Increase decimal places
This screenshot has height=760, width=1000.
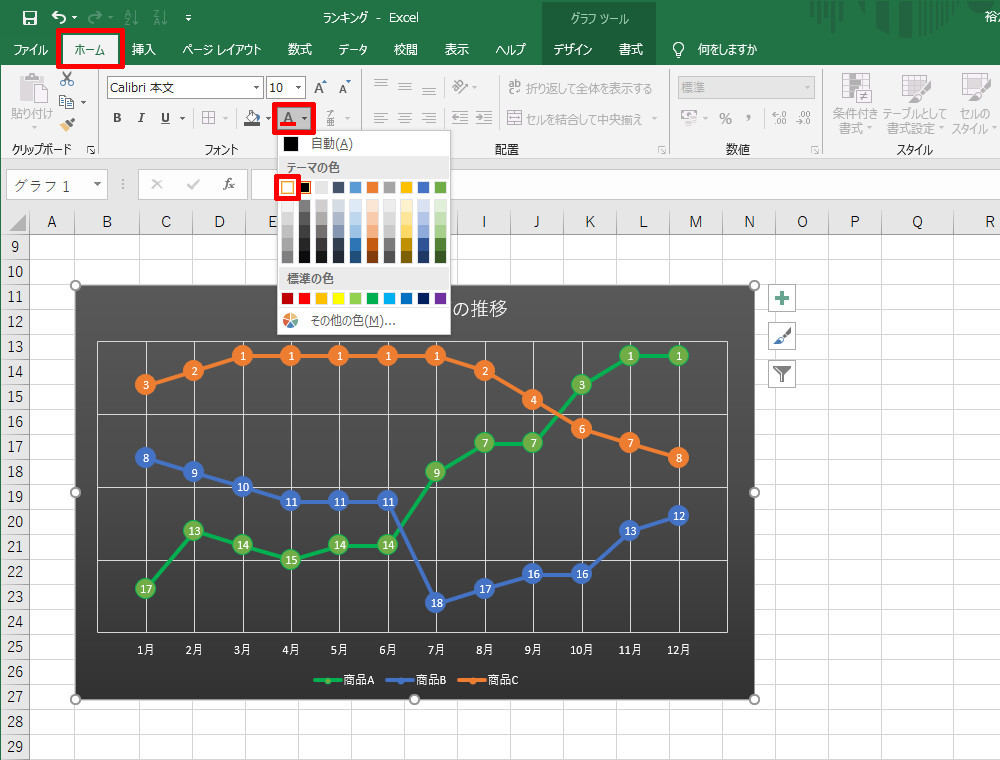(x=779, y=118)
